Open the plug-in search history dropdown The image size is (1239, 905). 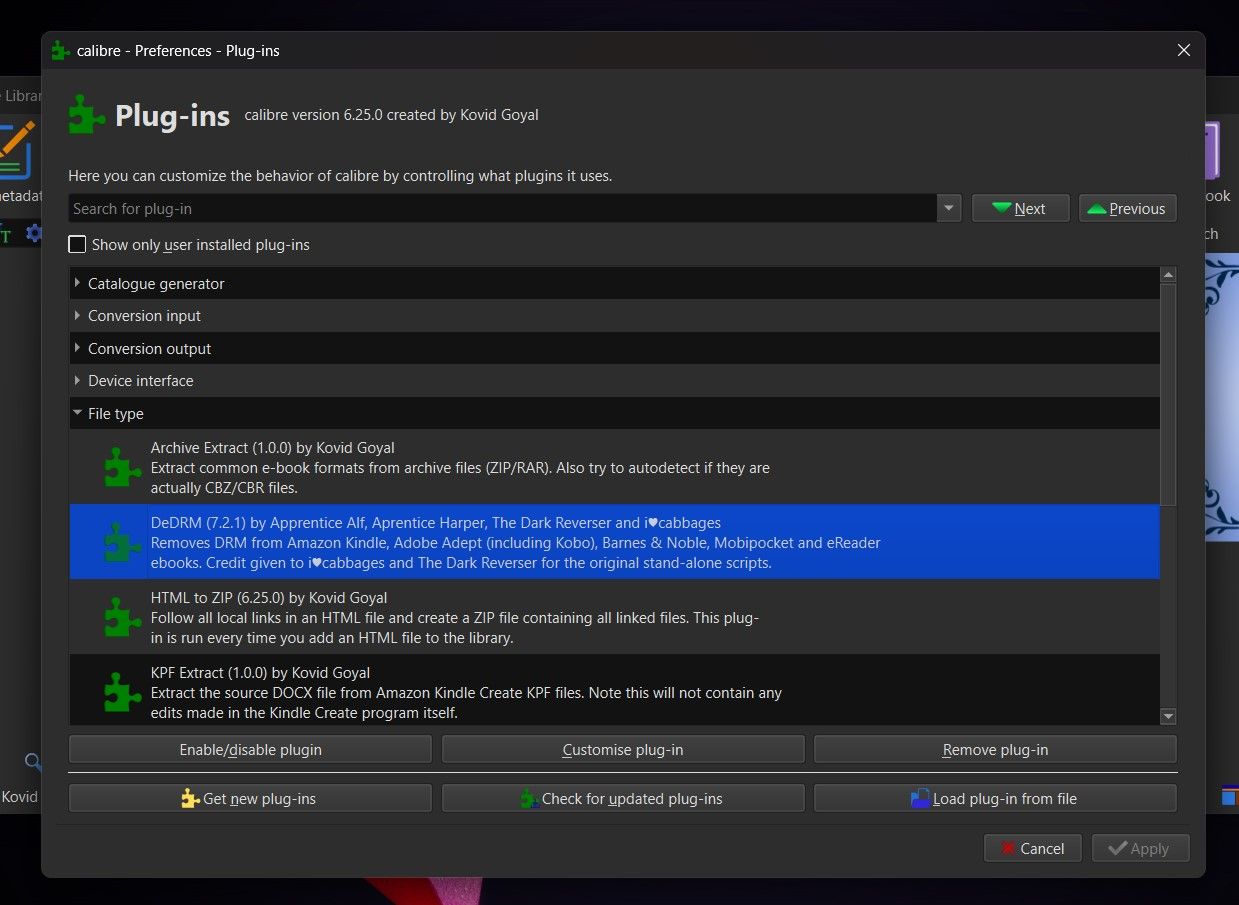click(947, 208)
